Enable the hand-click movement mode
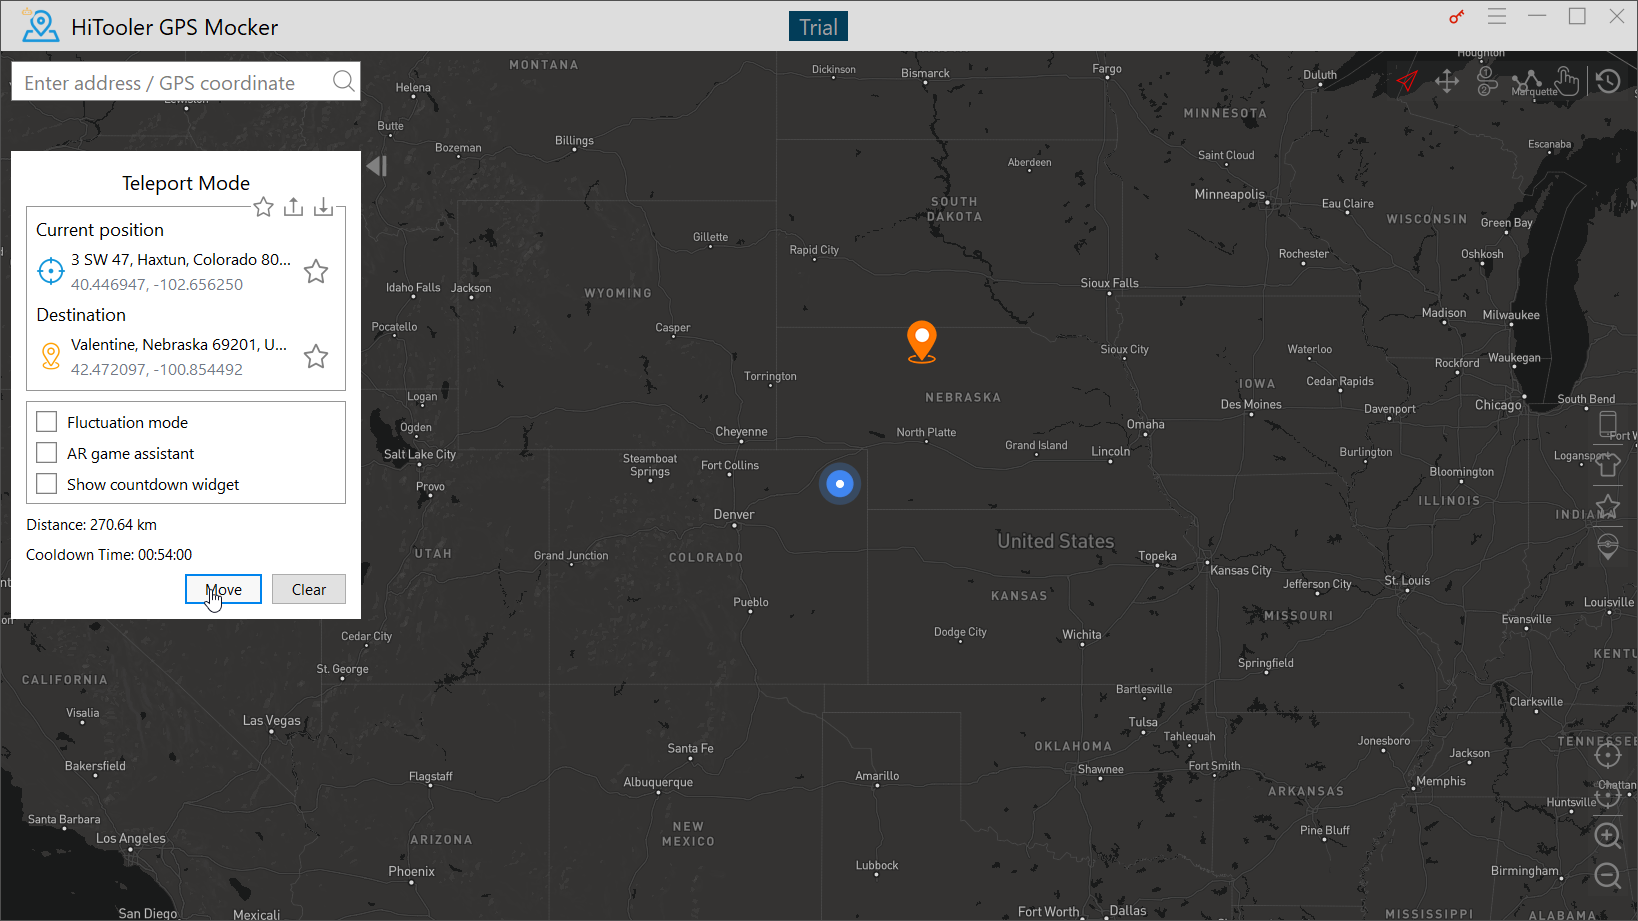 [1567, 81]
